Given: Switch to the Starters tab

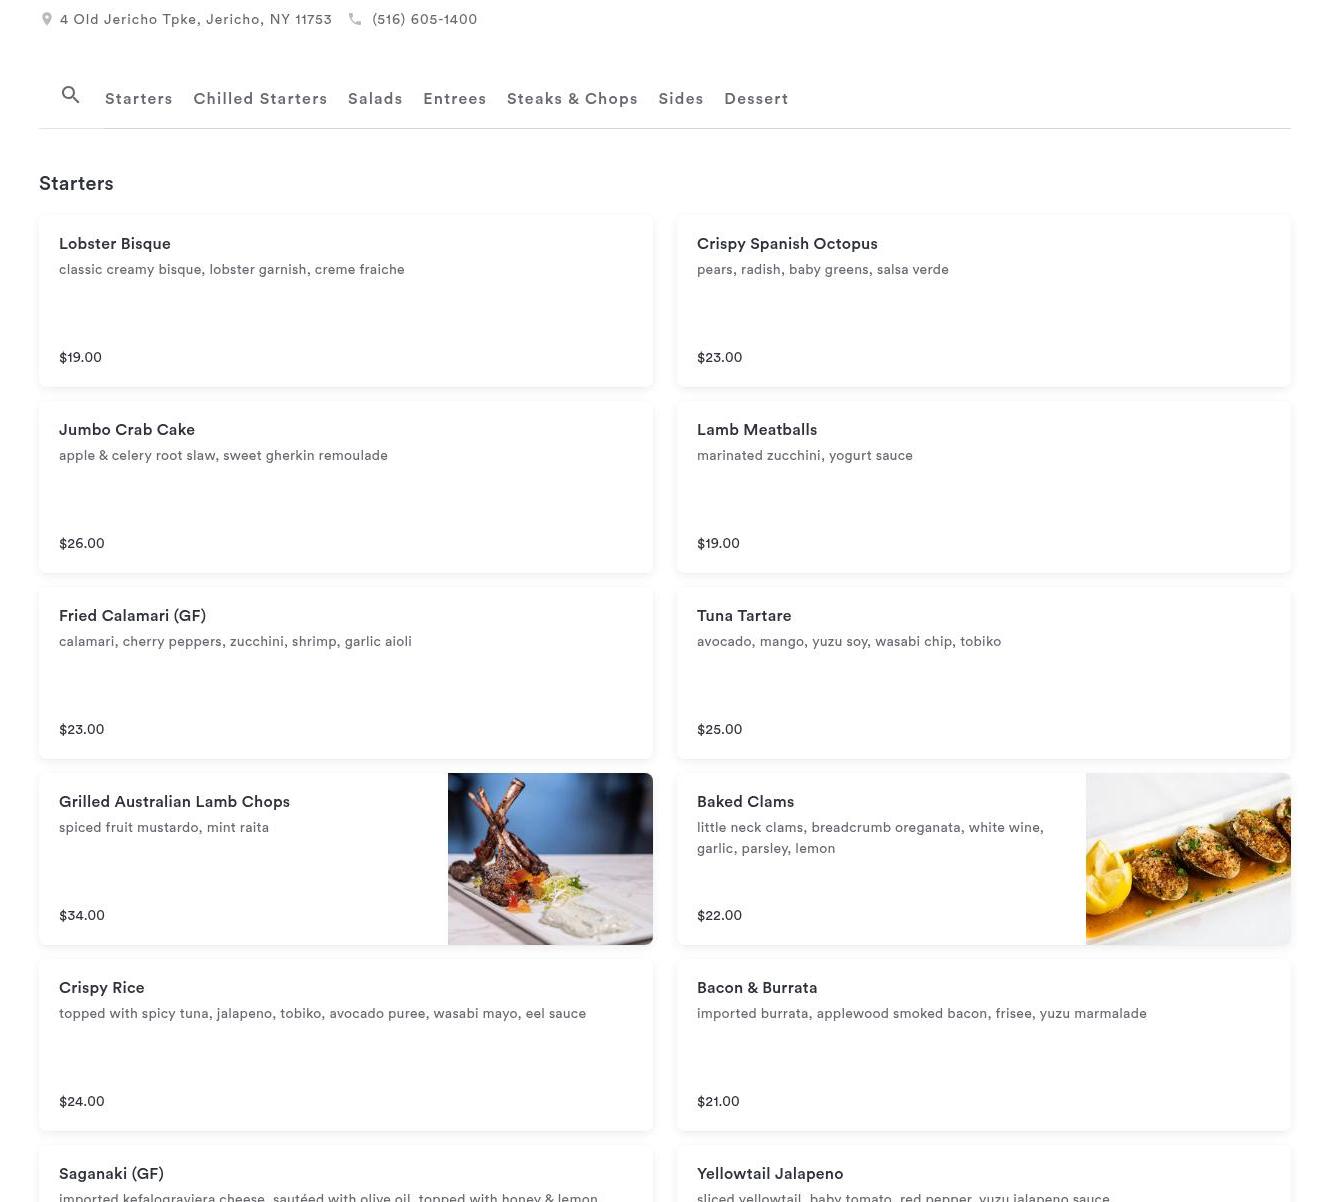Looking at the screenshot, I should [x=139, y=99].
